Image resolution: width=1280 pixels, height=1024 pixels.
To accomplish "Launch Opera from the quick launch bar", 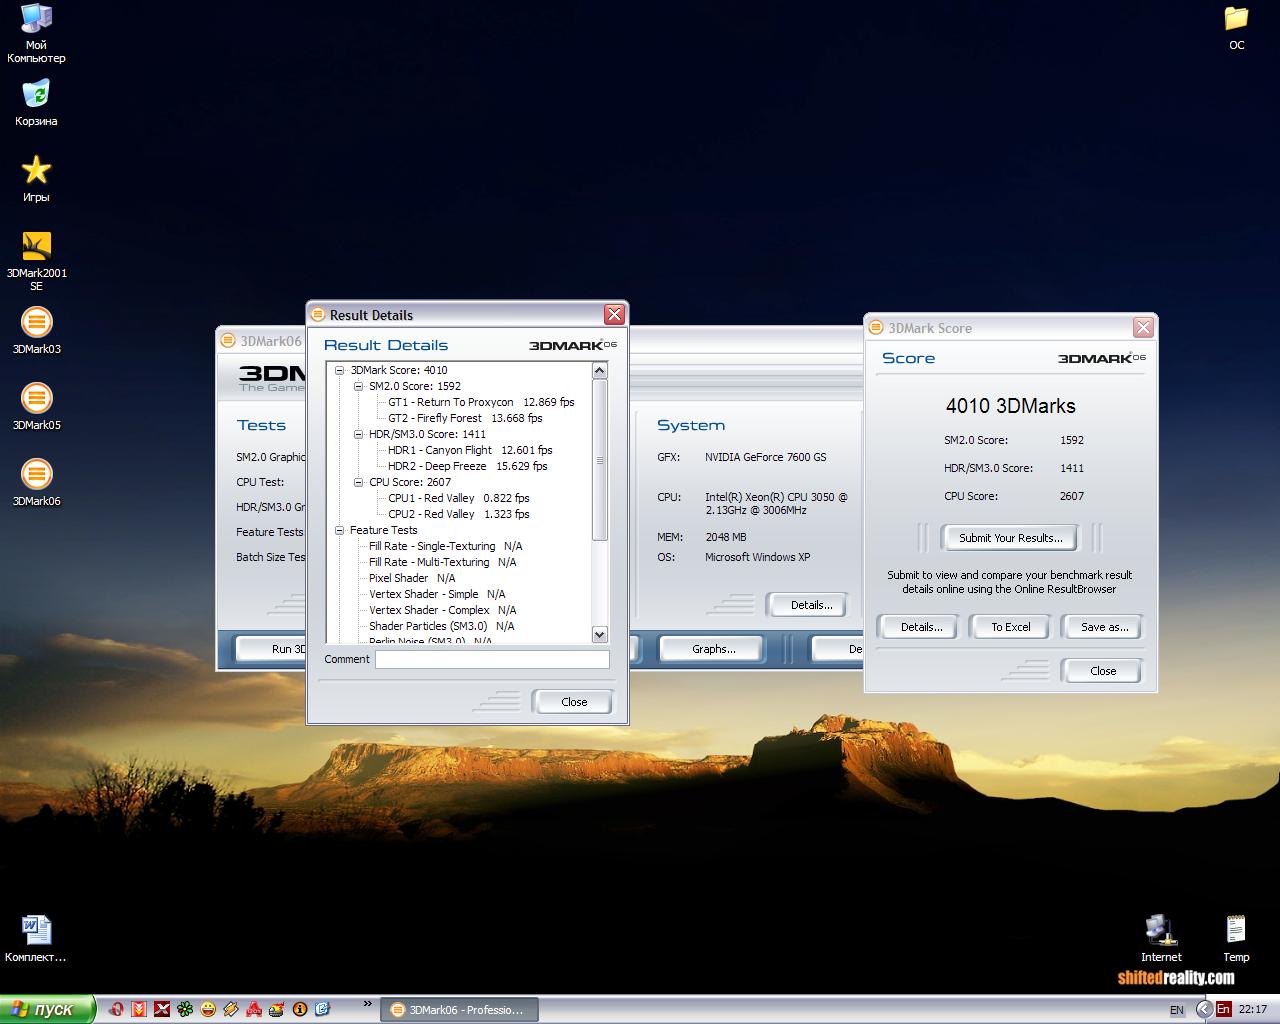I will (118, 1009).
